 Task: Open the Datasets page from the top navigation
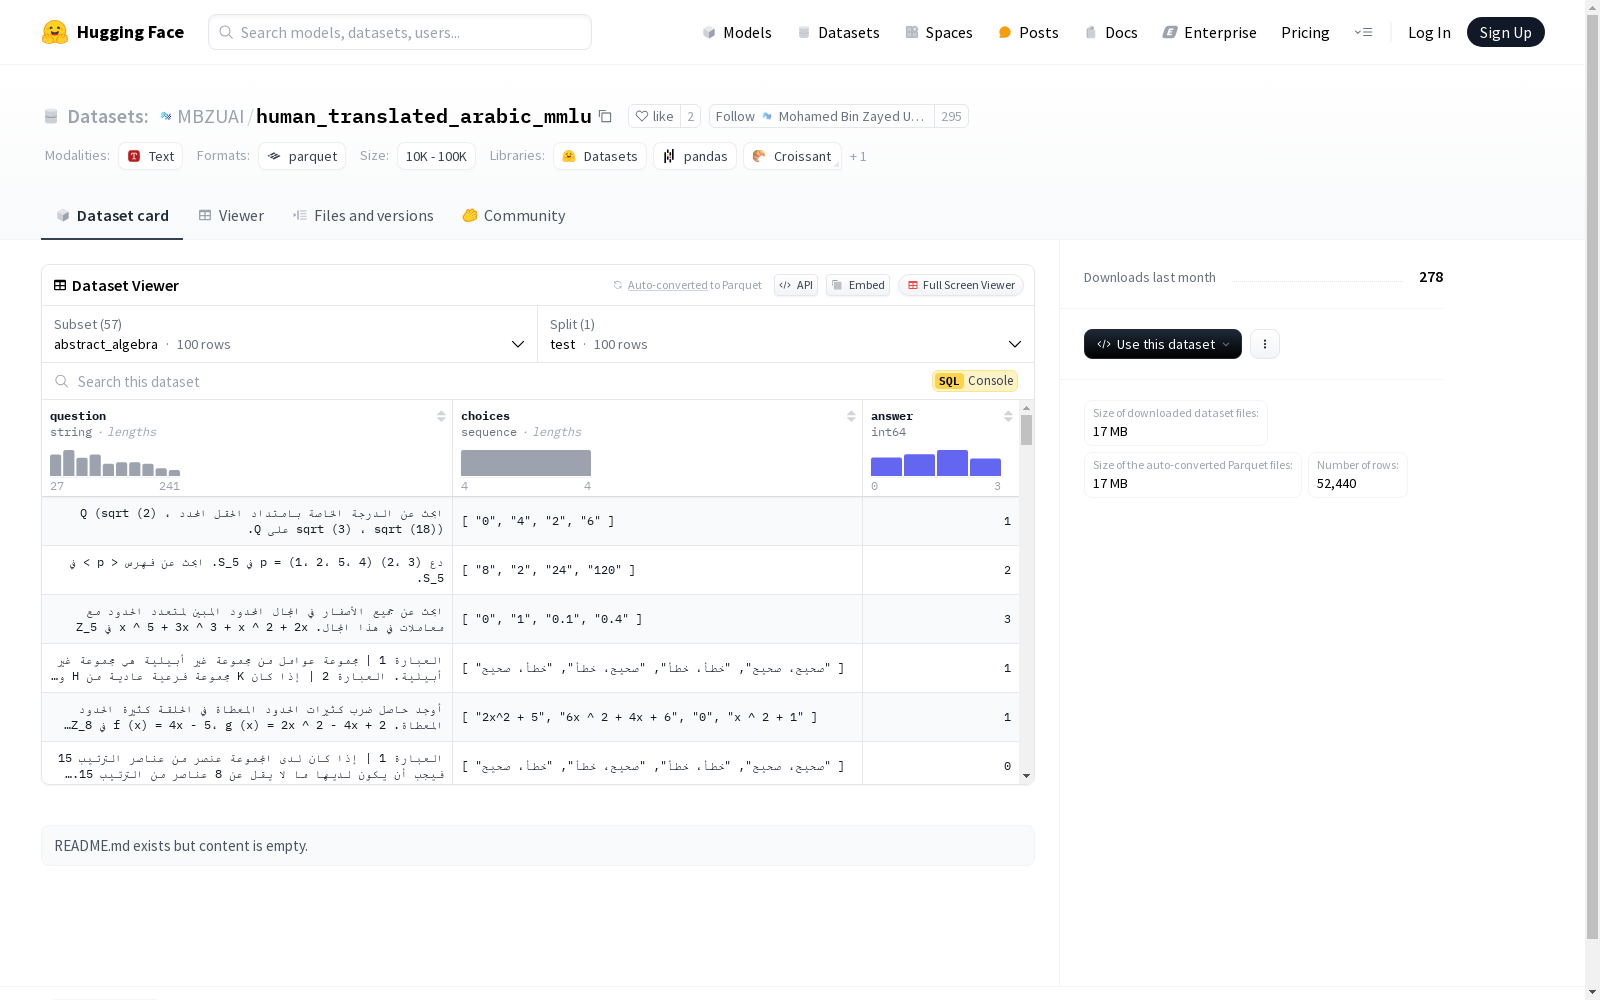tap(838, 32)
